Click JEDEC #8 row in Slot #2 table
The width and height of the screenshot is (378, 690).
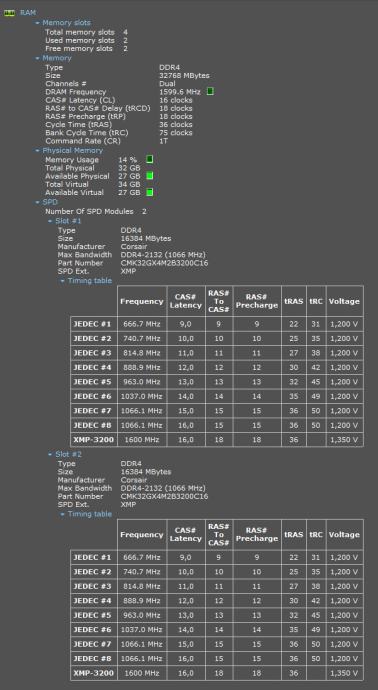[217, 659]
